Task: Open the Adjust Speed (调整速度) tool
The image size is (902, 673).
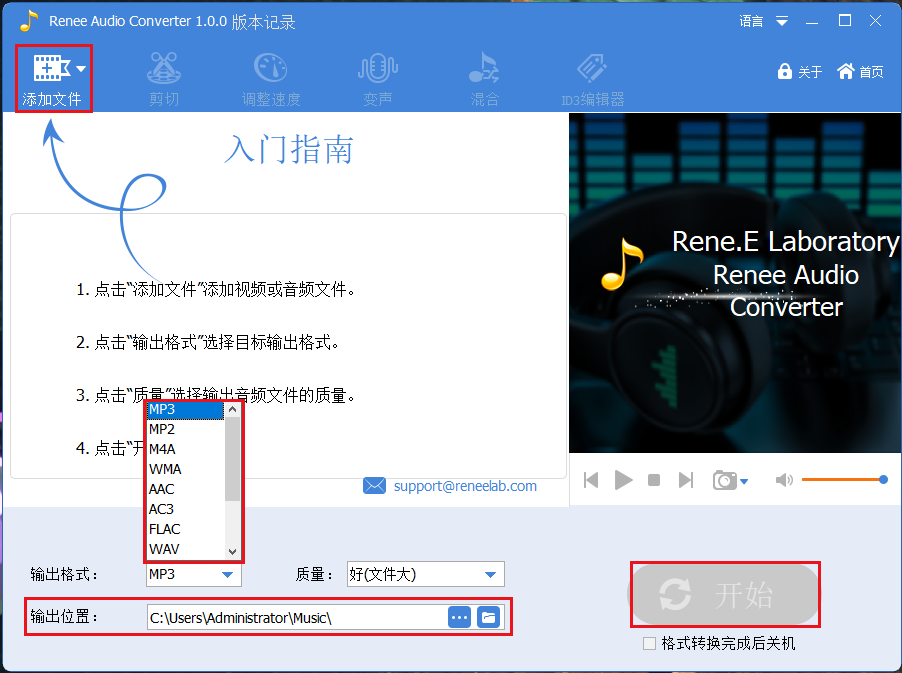Action: [x=271, y=79]
